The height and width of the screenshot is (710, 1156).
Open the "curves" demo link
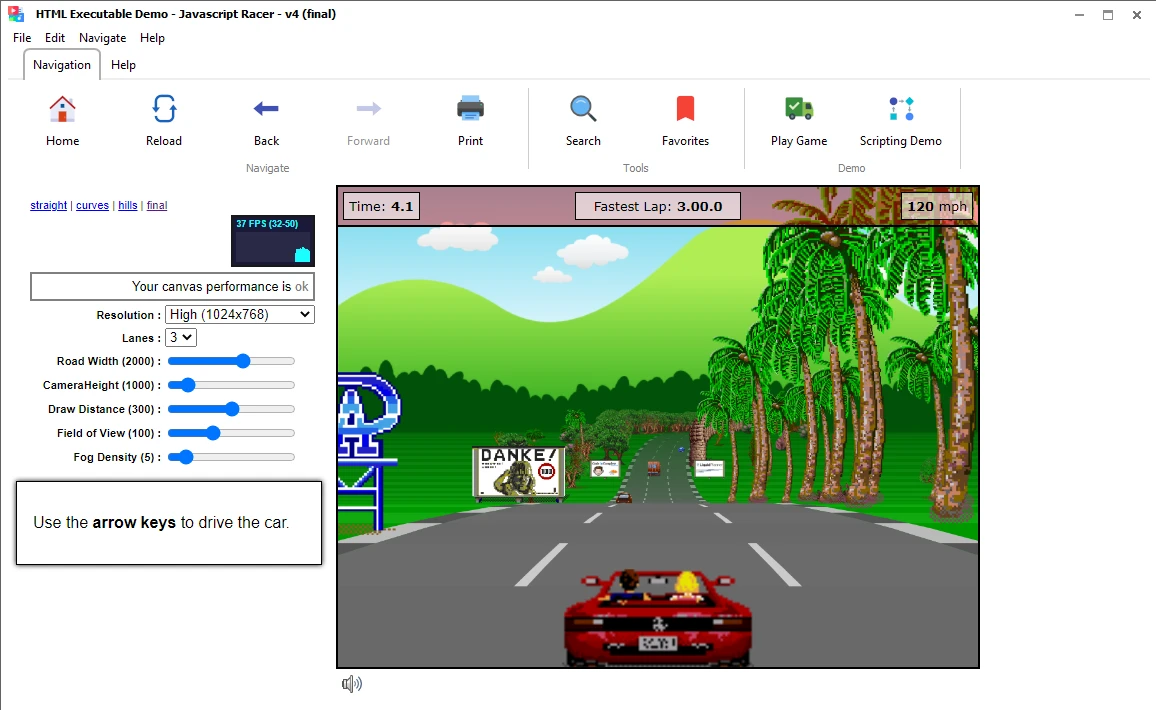92,206
